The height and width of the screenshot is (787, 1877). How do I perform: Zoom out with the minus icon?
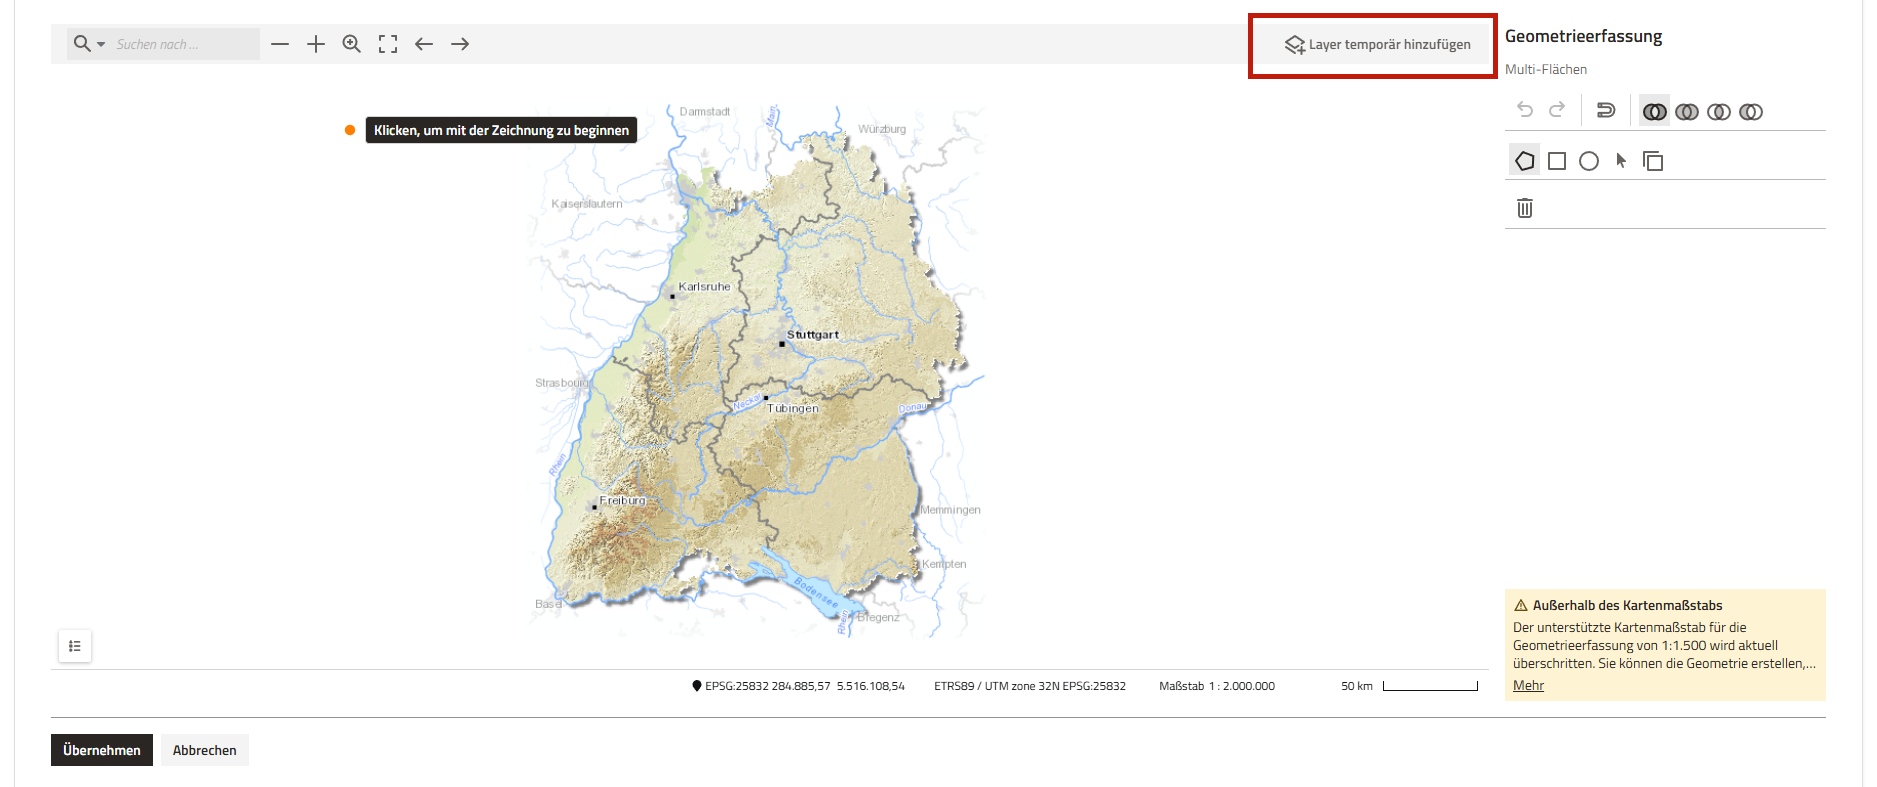tap(280, 44)
